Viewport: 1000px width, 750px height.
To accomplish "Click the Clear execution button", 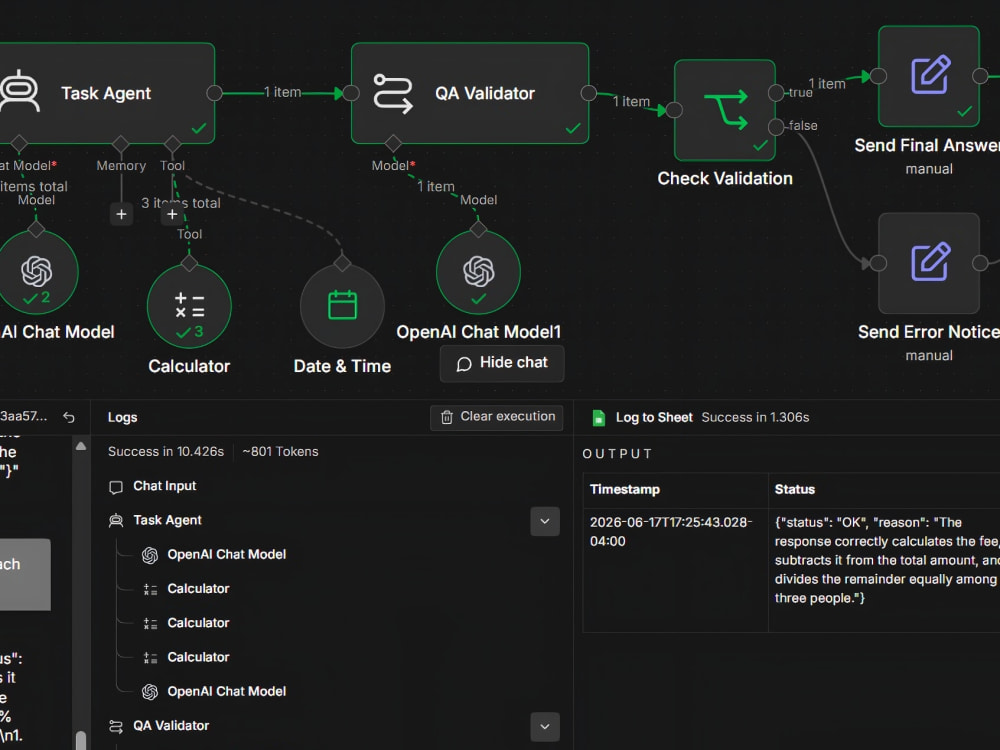I will 497,417.
